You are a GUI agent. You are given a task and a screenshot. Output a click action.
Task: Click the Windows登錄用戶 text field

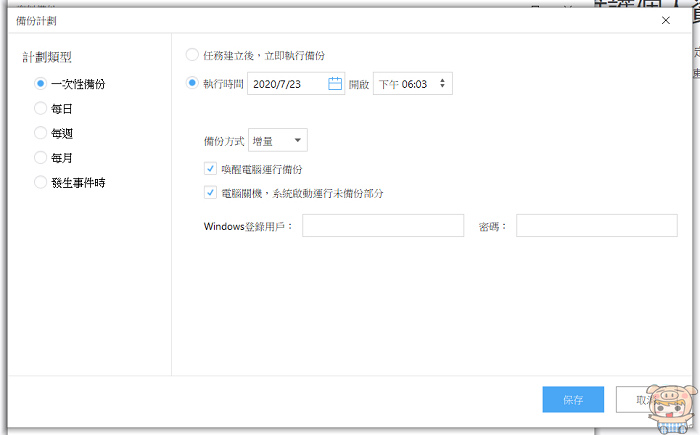click(382, 227)
